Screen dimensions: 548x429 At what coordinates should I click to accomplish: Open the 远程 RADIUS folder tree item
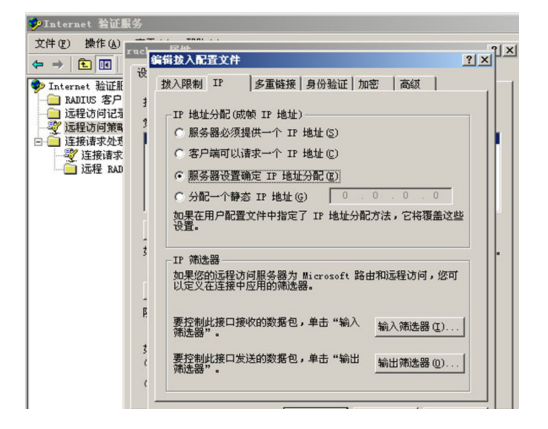coord(102,169)
